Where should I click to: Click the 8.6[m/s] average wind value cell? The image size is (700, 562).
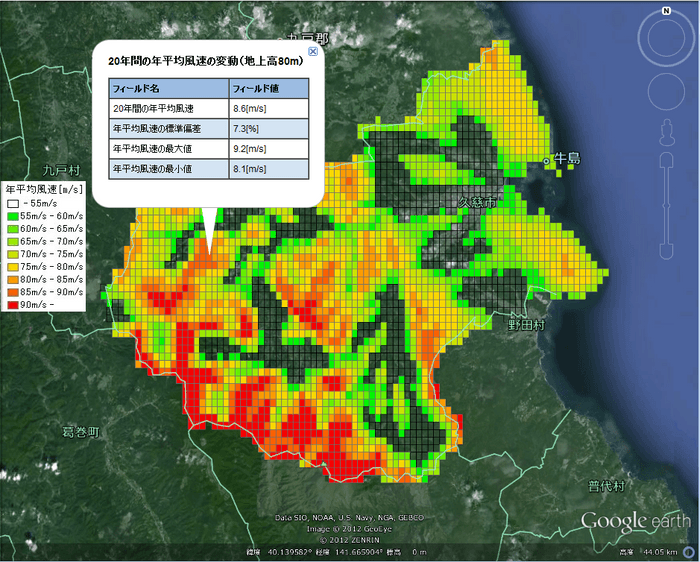[269, 108]
